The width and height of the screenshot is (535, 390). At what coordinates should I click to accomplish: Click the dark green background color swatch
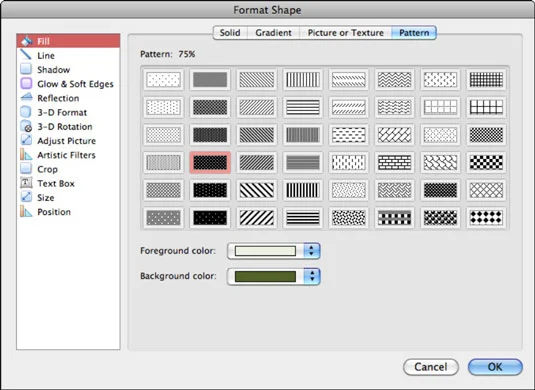pyautogui.click(x=265, y=276)
